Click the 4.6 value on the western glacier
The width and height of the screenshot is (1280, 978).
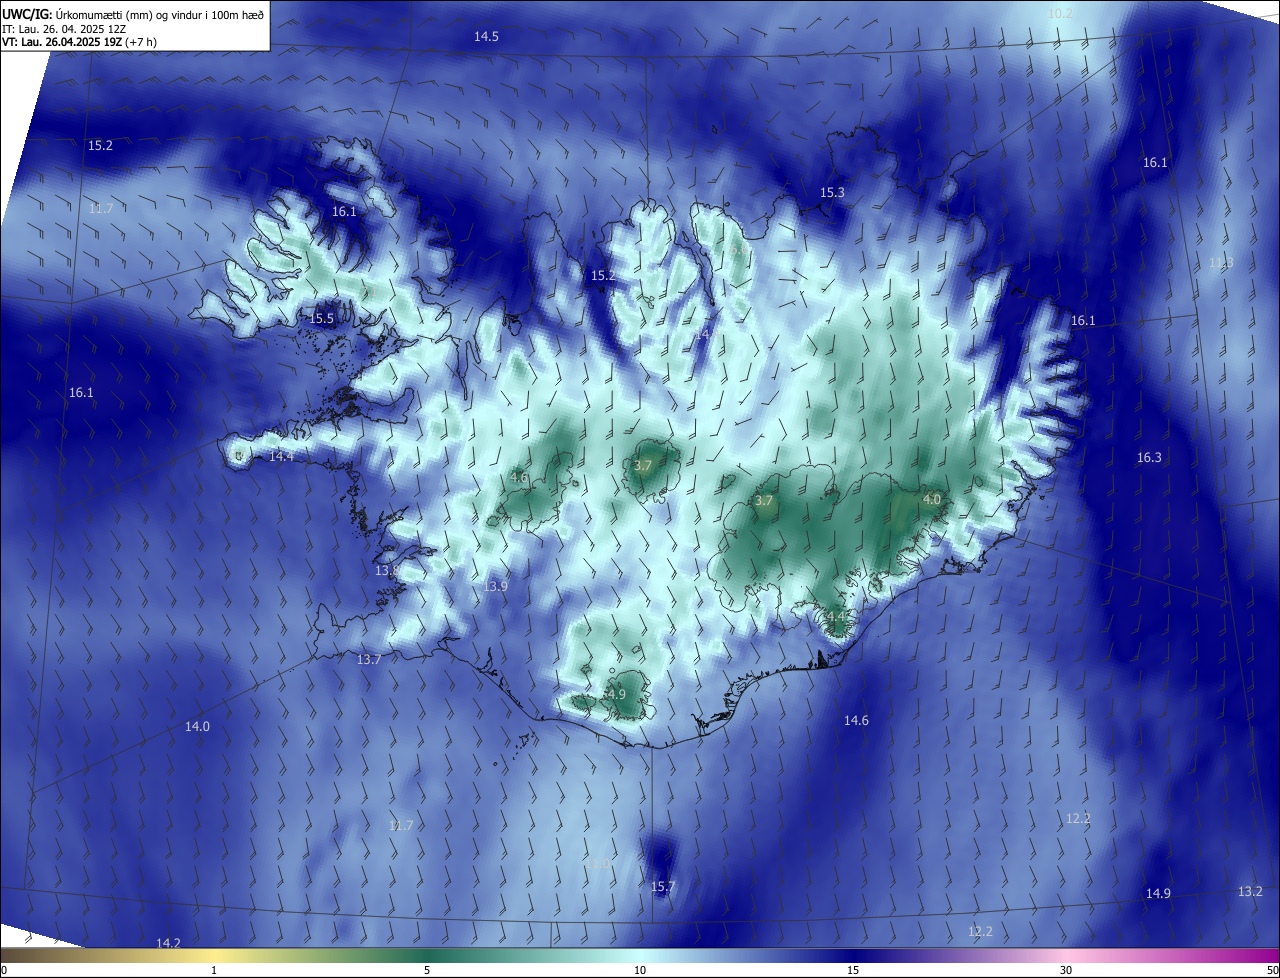(x=519, y=478)
